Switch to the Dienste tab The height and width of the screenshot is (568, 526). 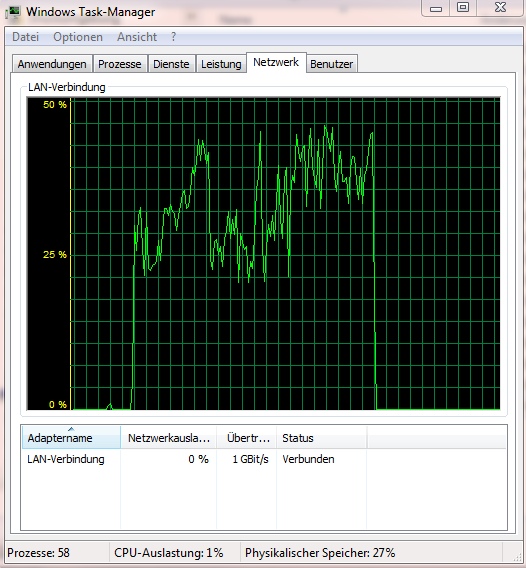point(171,64)
